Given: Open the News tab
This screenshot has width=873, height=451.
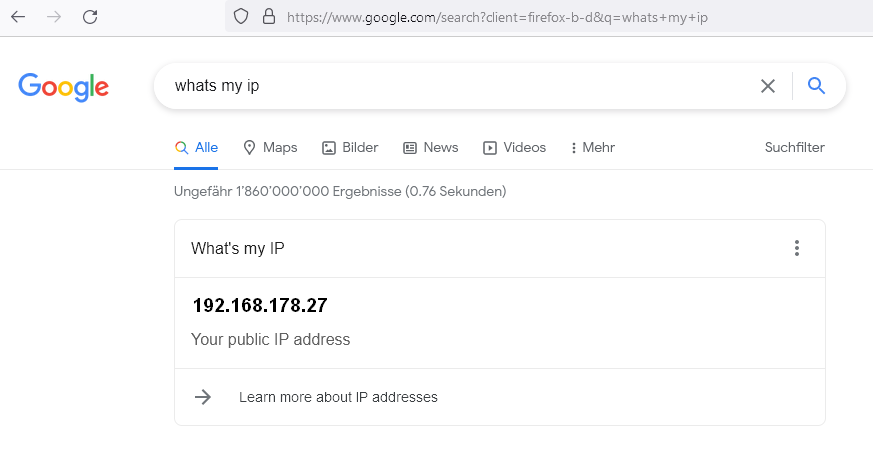Looking at the screenshot, I should pos(430,148).
